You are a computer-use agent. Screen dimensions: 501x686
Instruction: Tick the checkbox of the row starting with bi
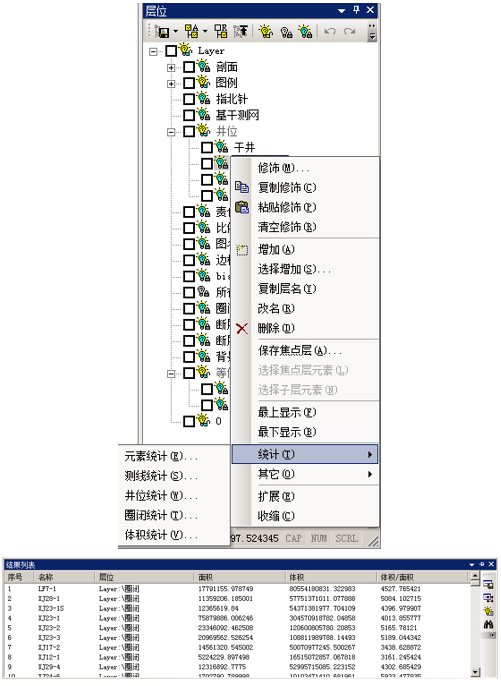[189, 276]
